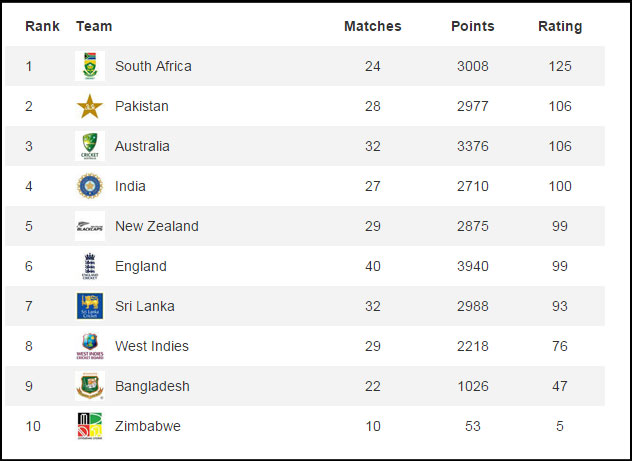Select Zimbabwe's rating value 5
The height and width of the screenshot is (461, 632).
pyautogui.click(x=560, y=426)
